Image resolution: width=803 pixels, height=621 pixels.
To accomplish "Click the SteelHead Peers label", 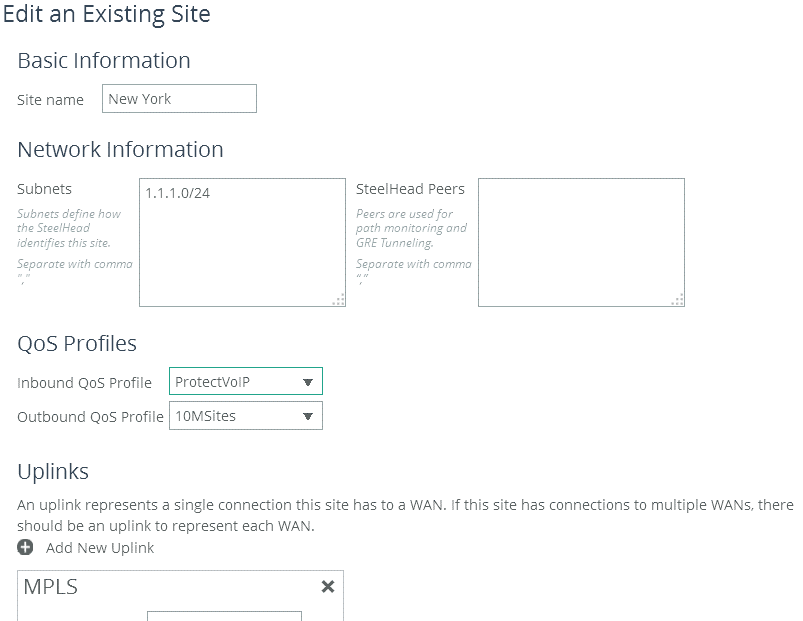I will (x=410, y=189).
